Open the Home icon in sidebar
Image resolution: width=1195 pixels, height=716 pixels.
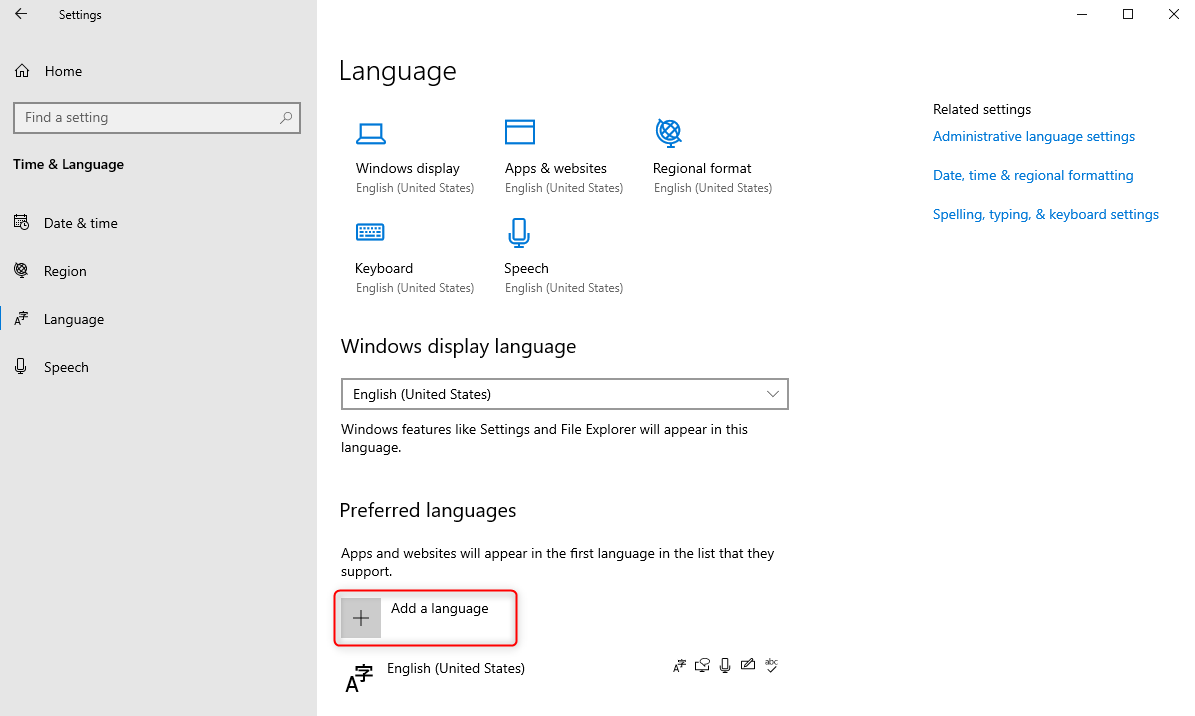[x=22, y=71]
